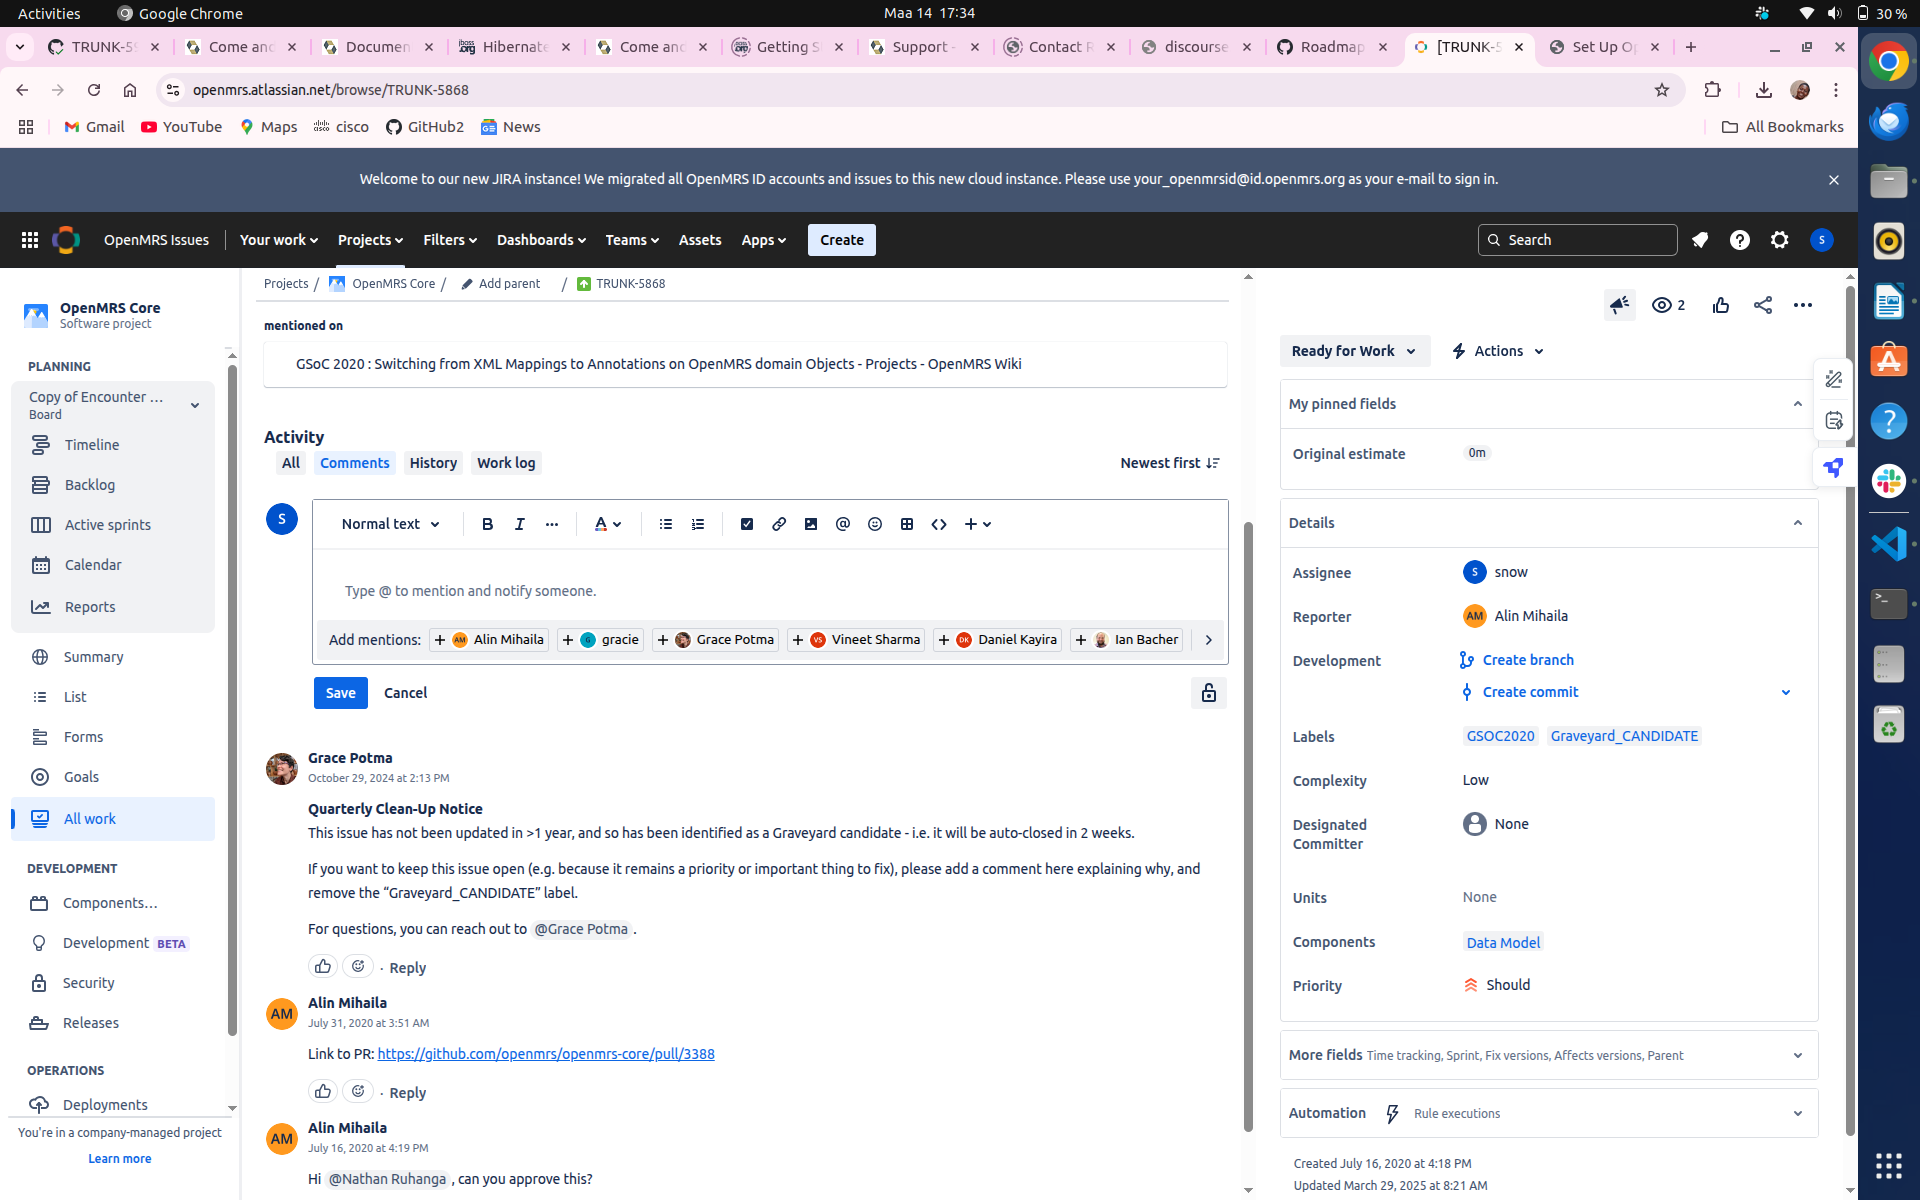Image resolution: width=1920 pixels, height=1200 pixels.
Task: Open notifications bell
Action: 1699,240
